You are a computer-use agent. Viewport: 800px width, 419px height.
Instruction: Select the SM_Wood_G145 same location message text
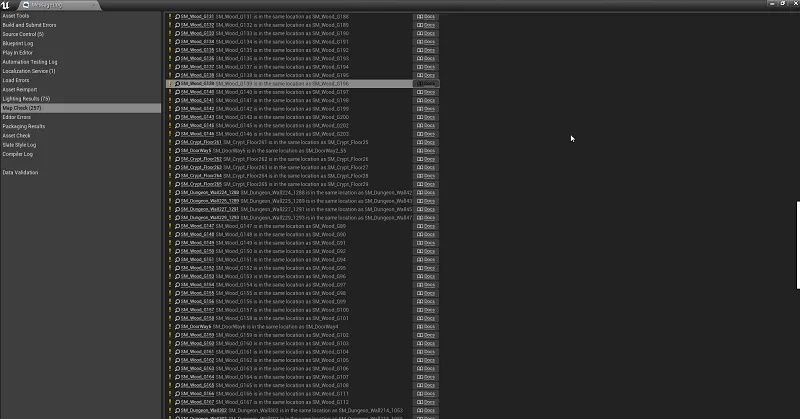point(282,126)
